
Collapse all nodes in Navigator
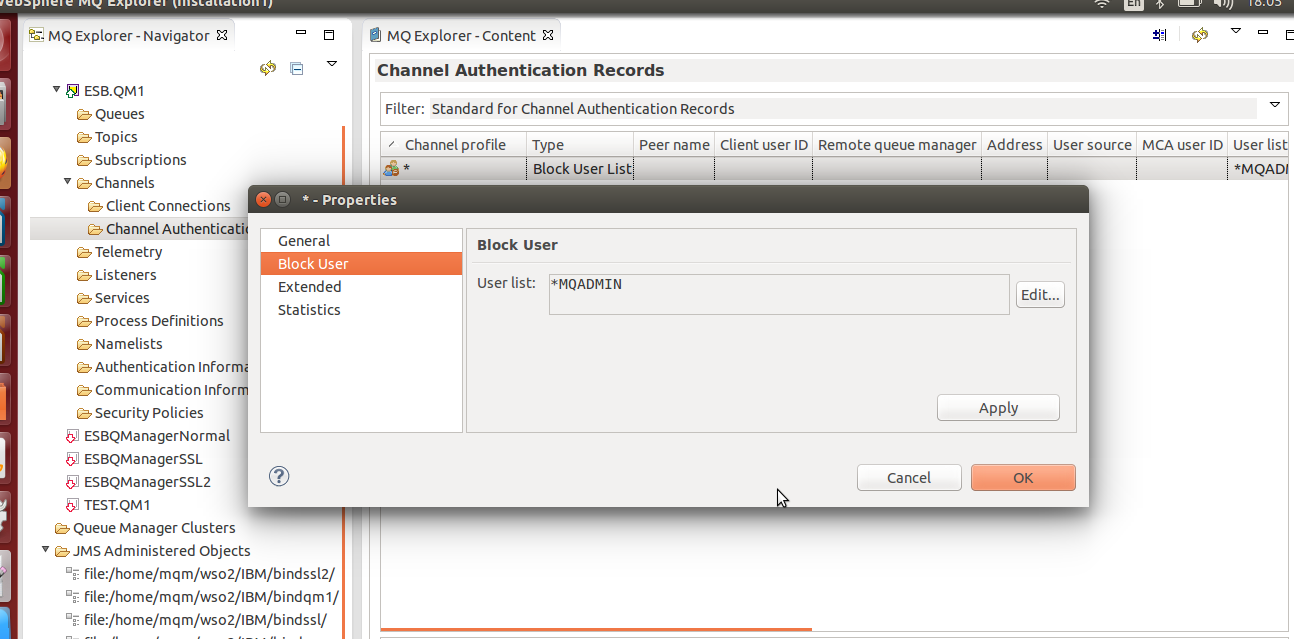click(x=296, y=68)
